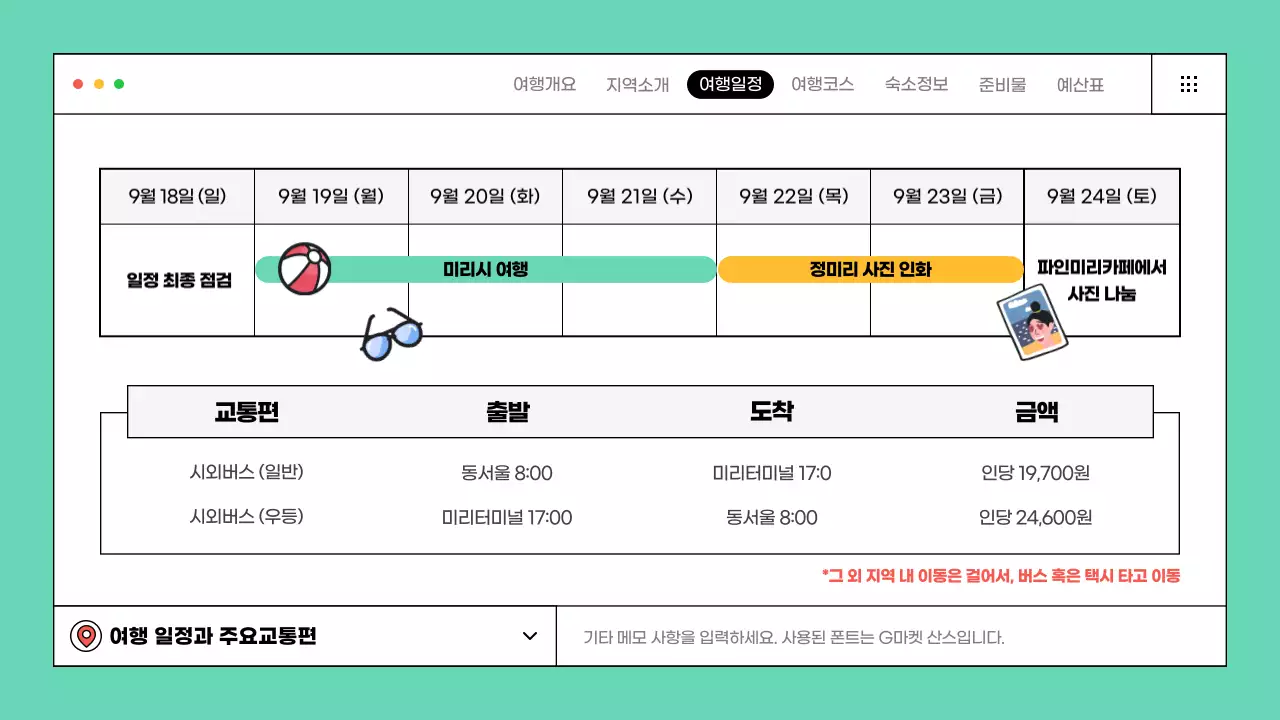Viewport: 1280px width, 720px height.
Task: Select the 미리시 여행 green timeline bar
Action: pos(487,269)
